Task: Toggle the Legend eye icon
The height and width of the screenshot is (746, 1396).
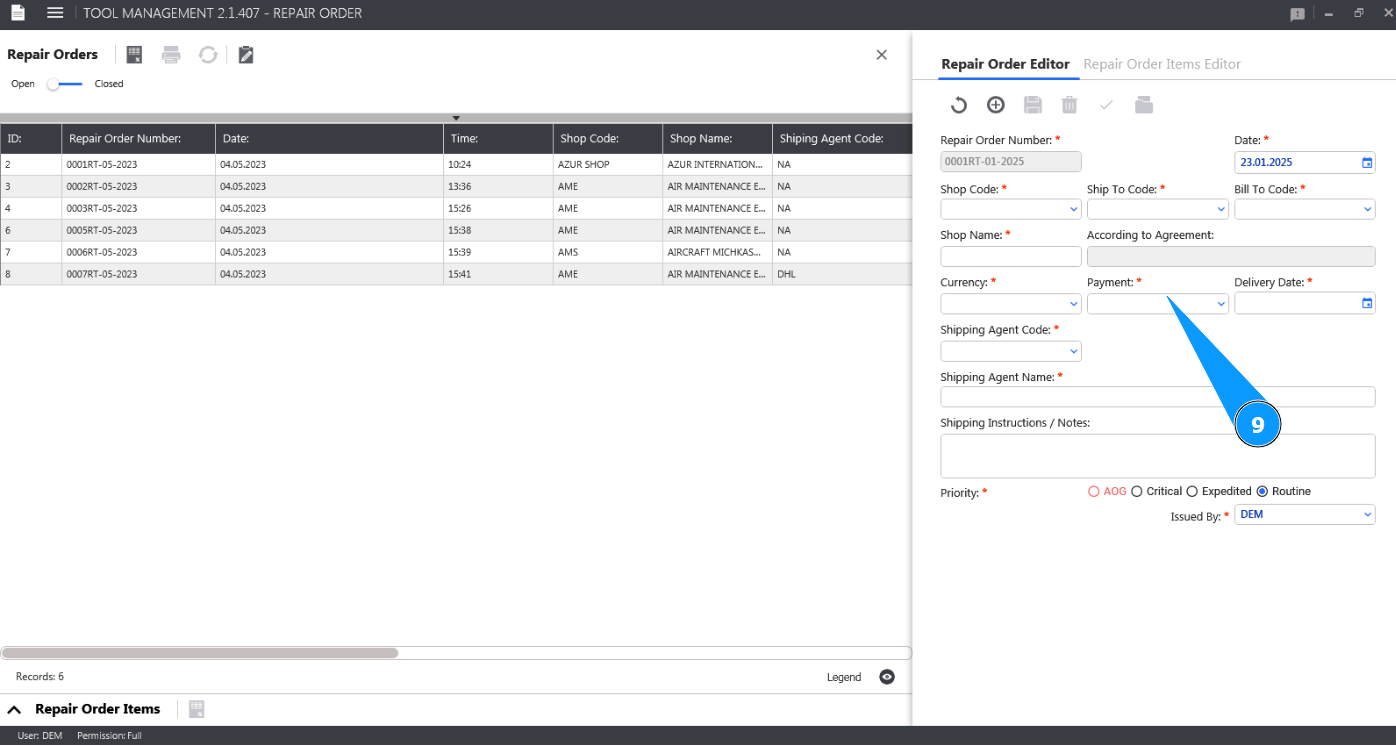Action: tap(887, 677)
